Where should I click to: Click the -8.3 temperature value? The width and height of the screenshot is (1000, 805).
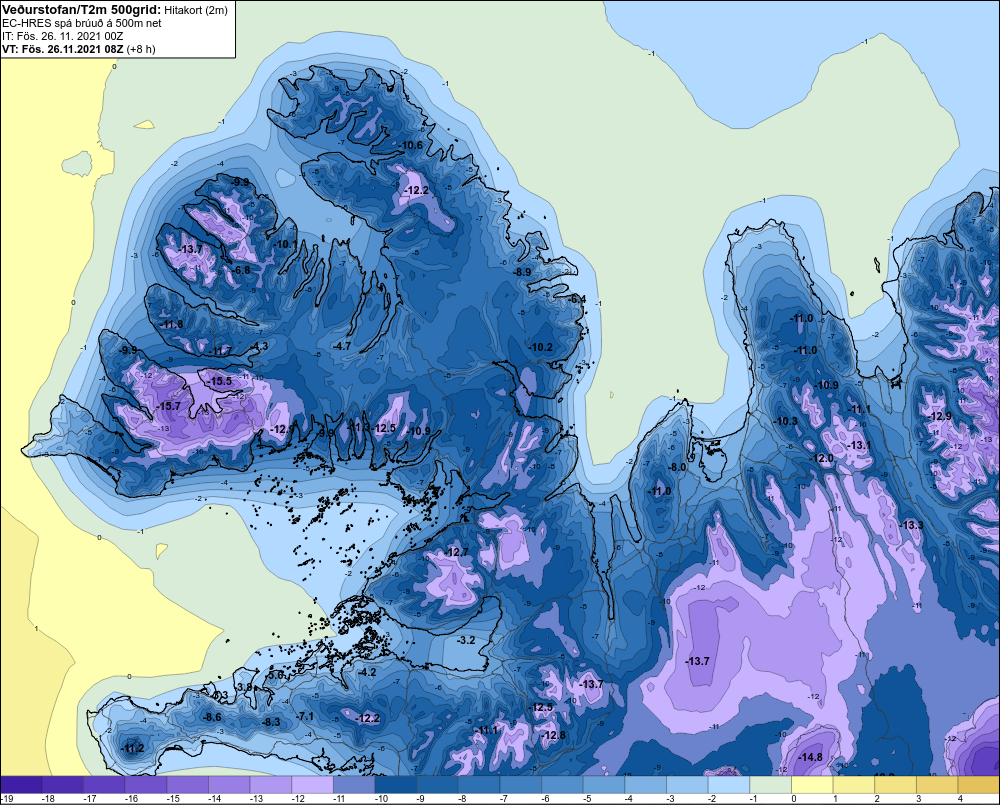270,722
